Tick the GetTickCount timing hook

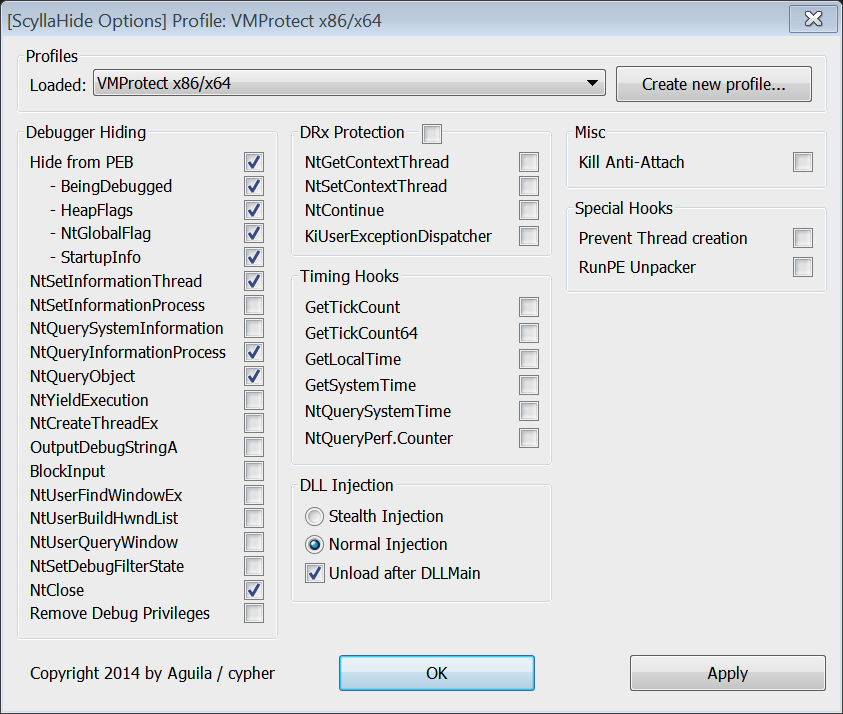pos(529,307)
